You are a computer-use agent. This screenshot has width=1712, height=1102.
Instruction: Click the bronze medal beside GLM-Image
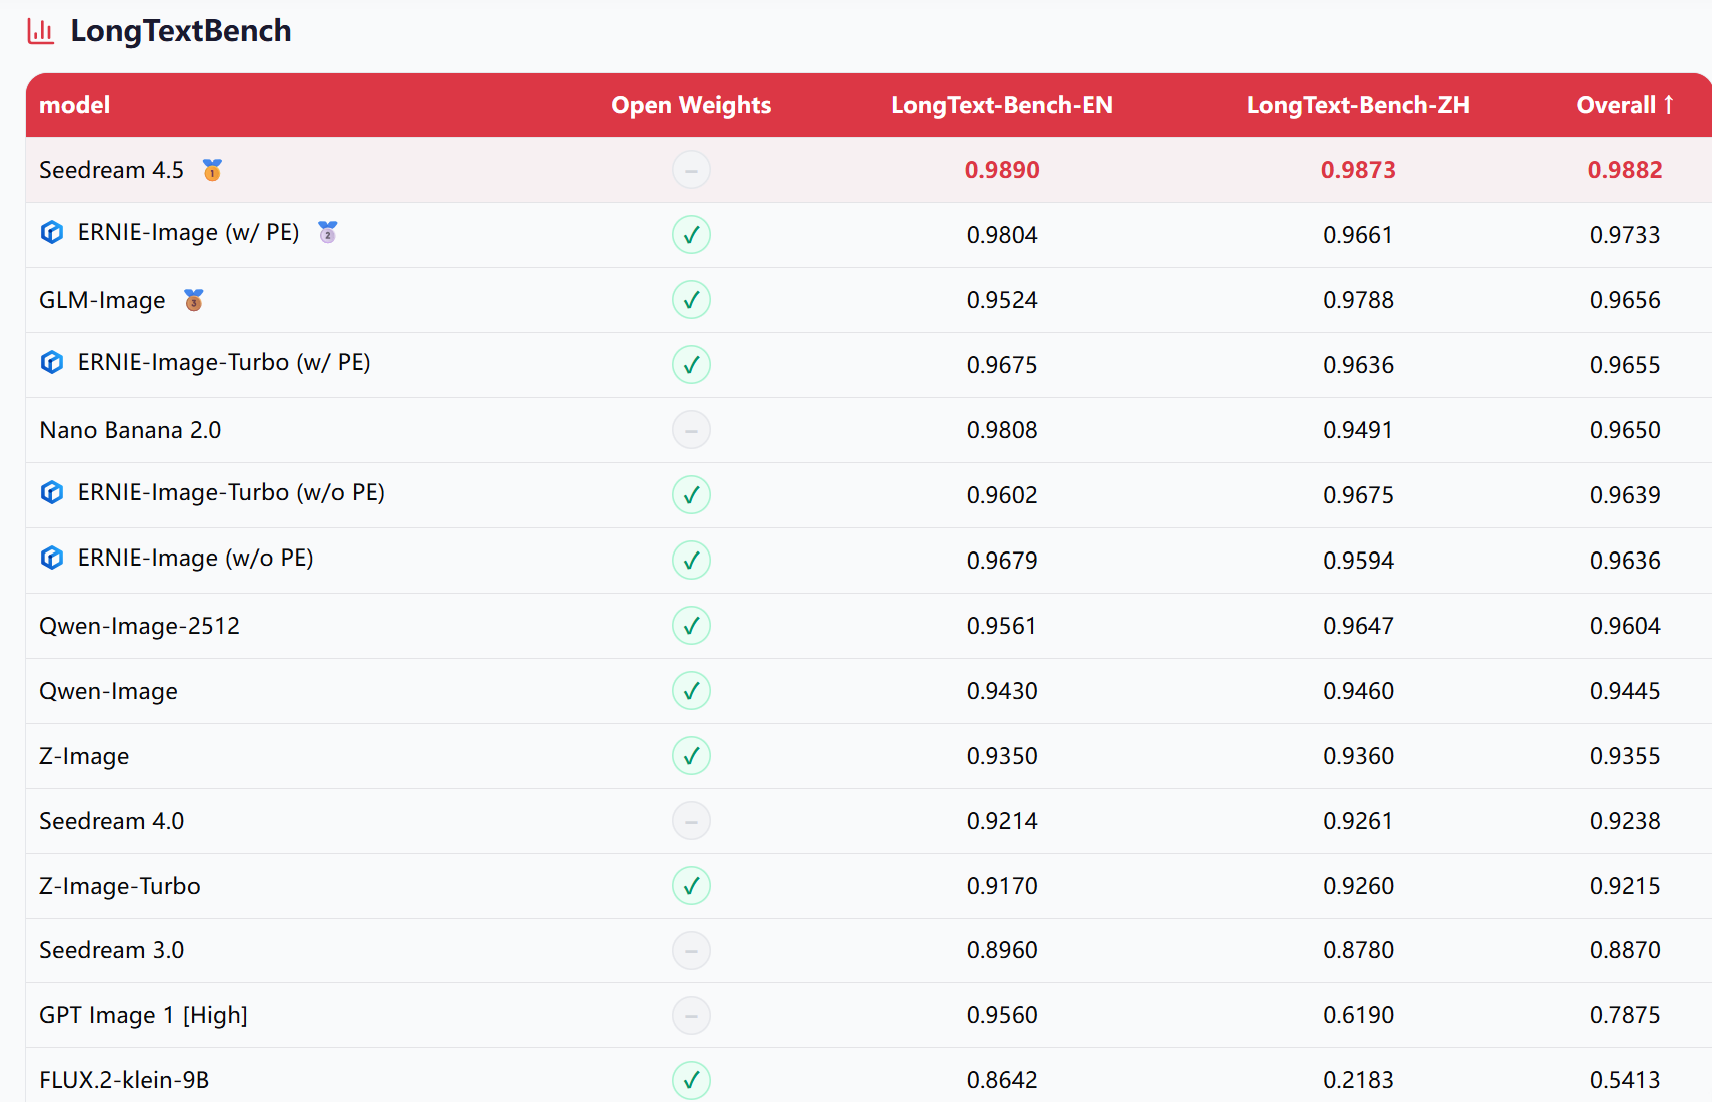click(194, 300)
